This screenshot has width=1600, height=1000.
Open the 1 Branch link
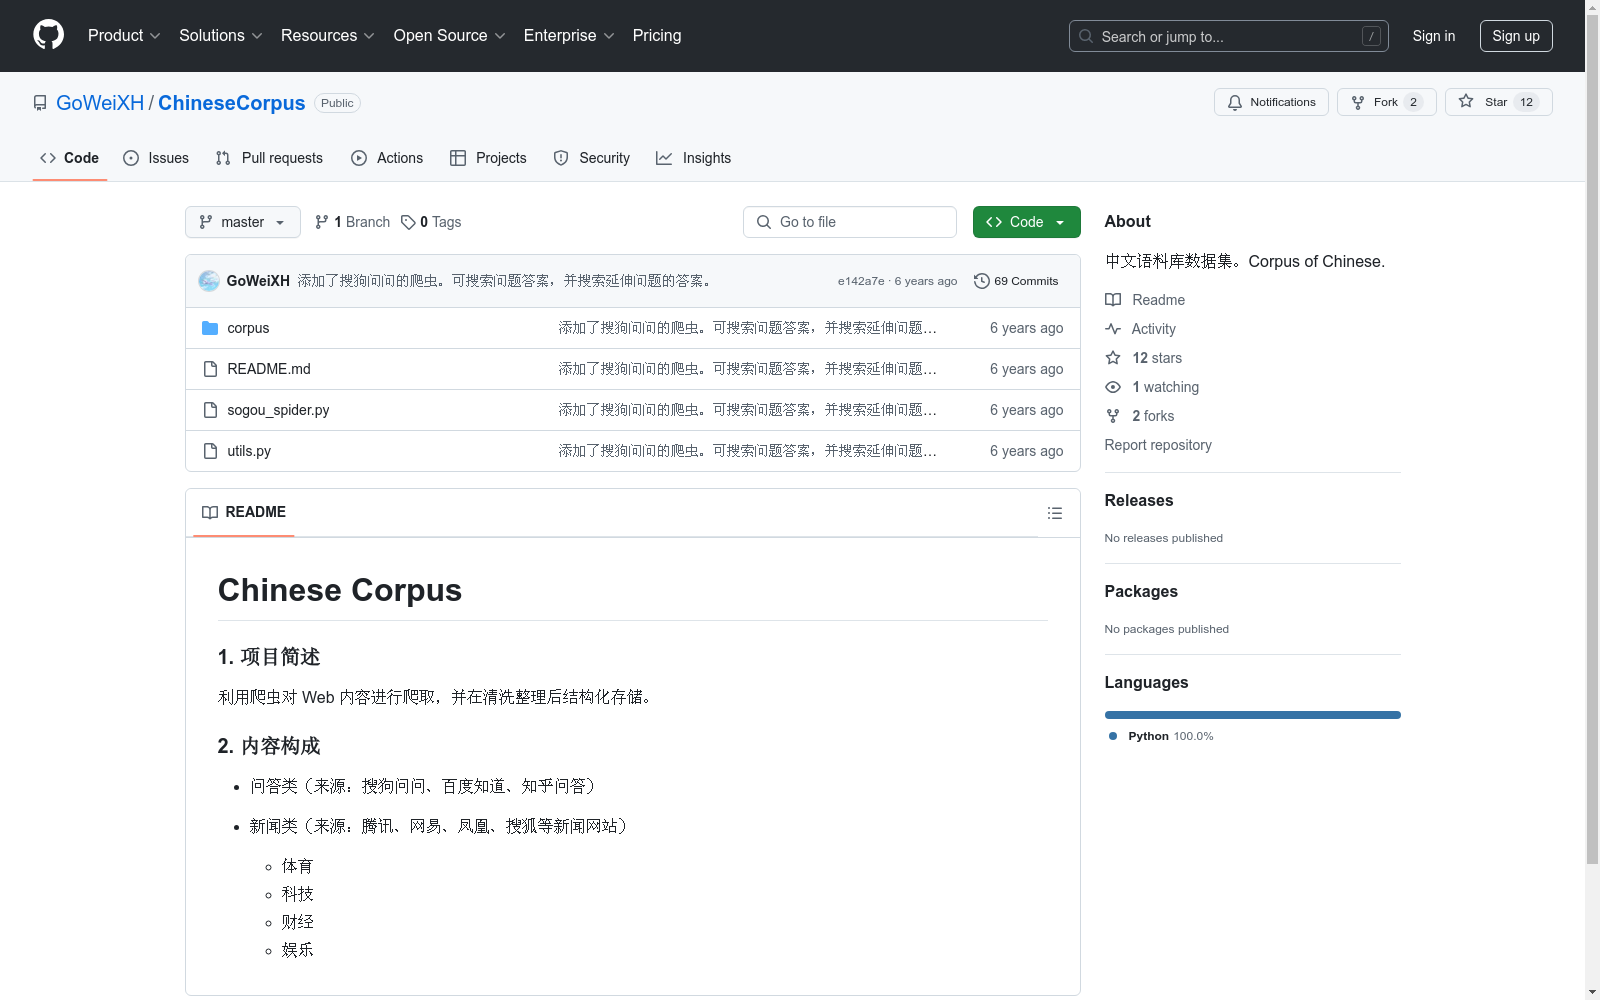(352, 222)
